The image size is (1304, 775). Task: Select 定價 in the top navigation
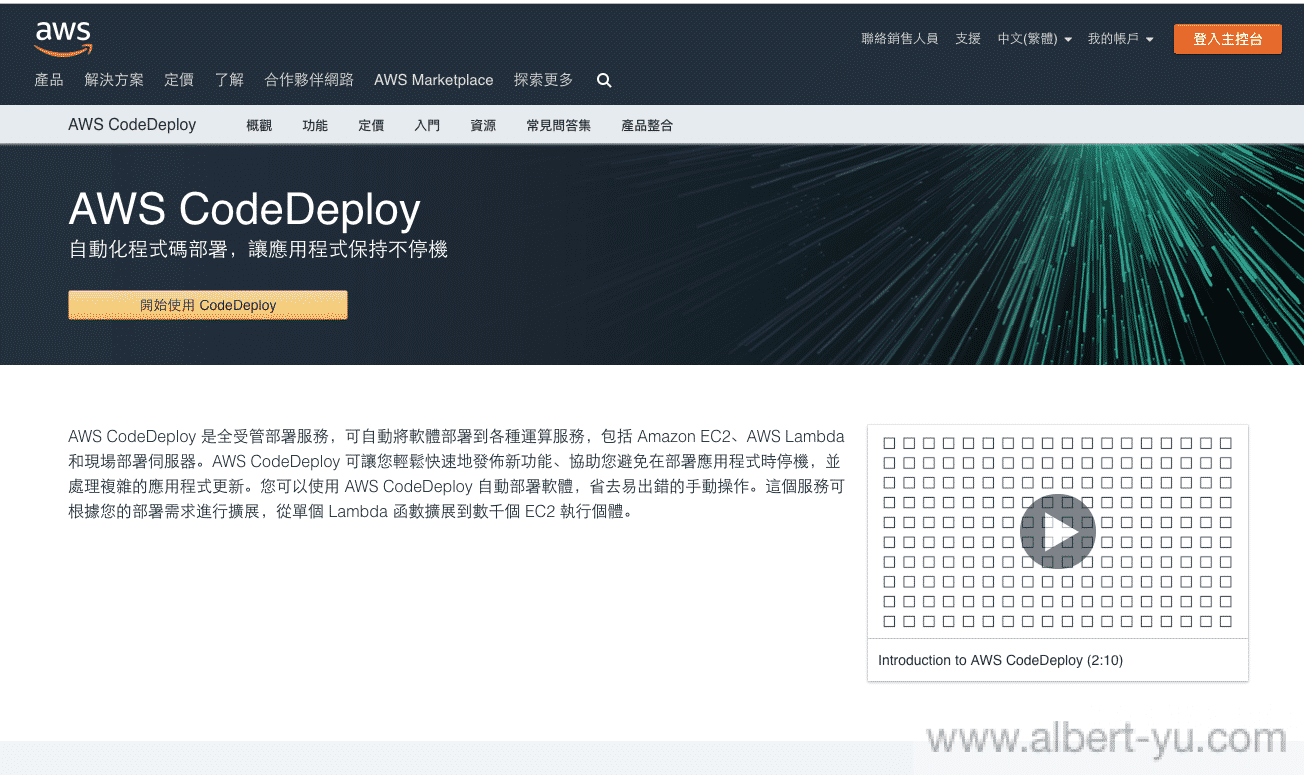pyautogui.click(x=179, y=80)
